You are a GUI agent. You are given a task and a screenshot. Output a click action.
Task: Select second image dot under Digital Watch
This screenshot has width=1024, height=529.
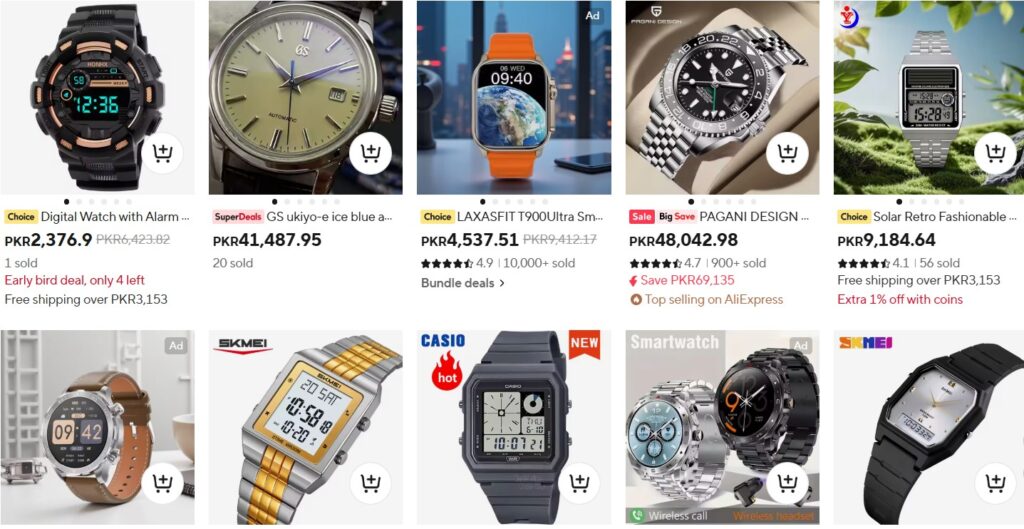[x=79, y=202]
